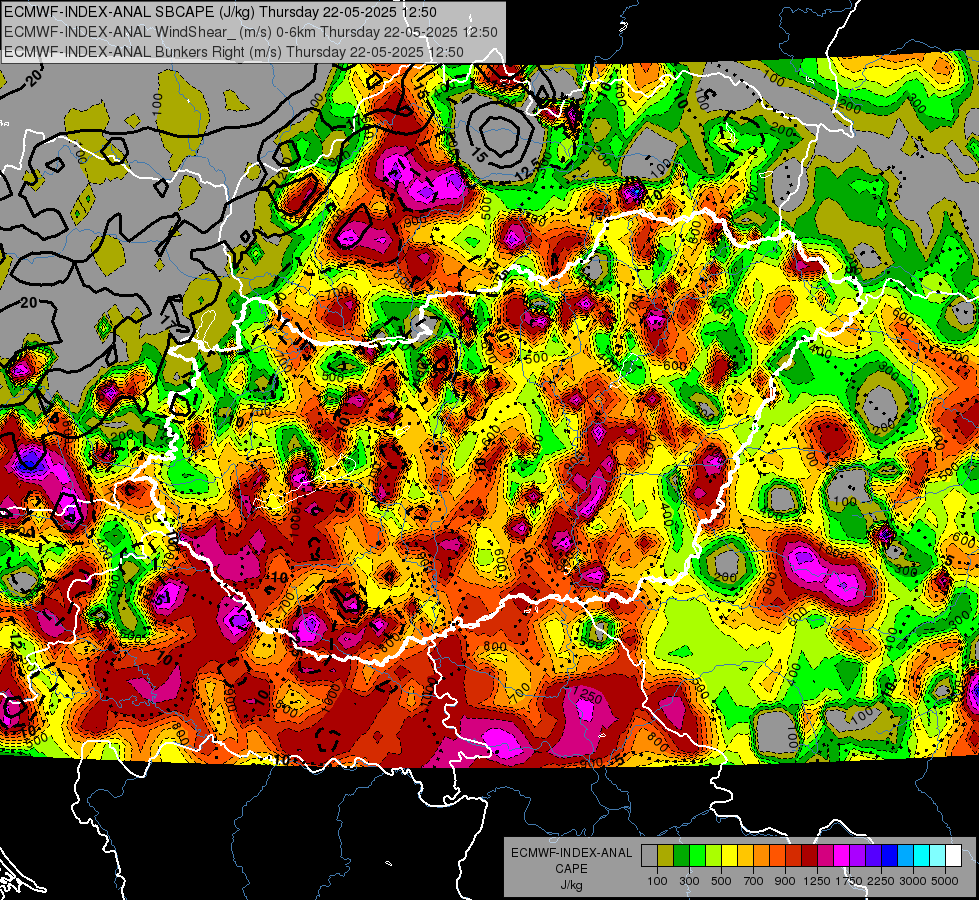The width and height of the screenshot is (979, 900).
Task: Click the 5000 tick label in legend
Action: (945, 881)
